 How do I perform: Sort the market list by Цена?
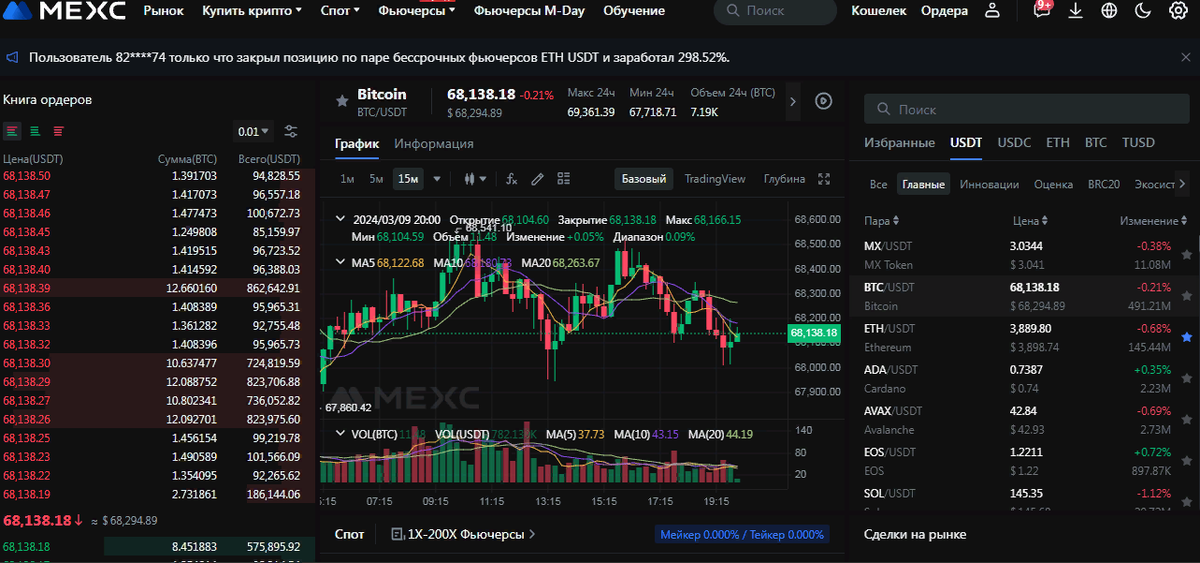point(1030,220)
